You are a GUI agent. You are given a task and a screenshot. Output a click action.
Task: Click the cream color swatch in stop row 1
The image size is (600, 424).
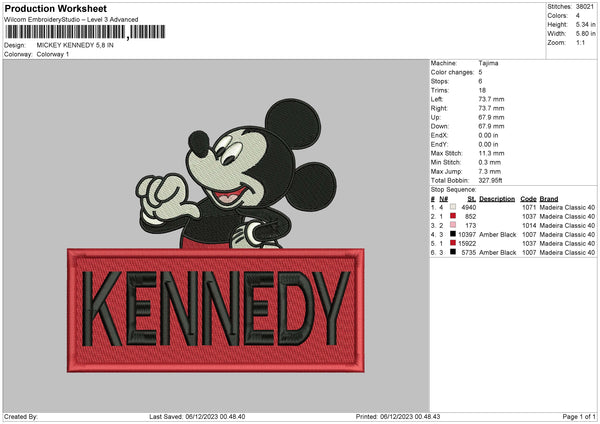tap(453, 207)
